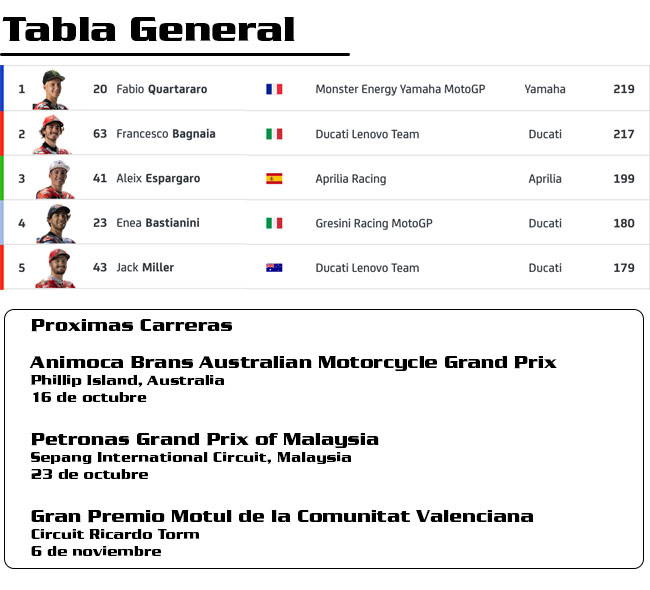Open Gran Premio Motul Comunitat Valenciana entry
Screen dimensions: 650x590
tap(282, 516)
